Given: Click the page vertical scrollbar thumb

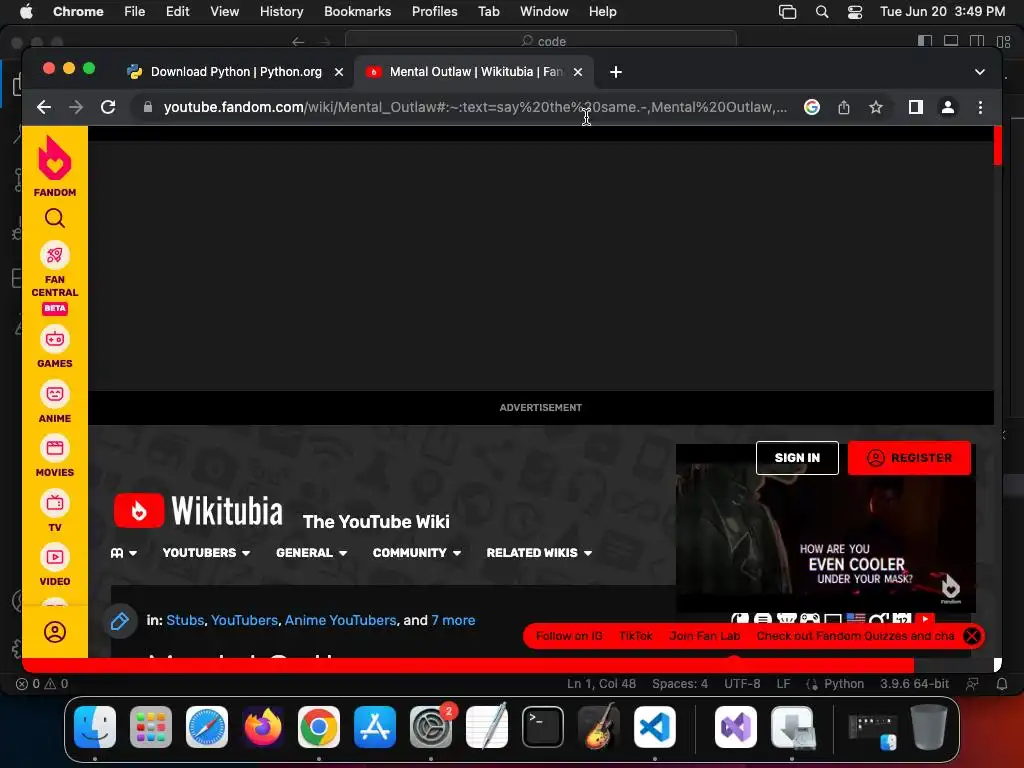Looking at the screenshot, I should click(997, 145).
